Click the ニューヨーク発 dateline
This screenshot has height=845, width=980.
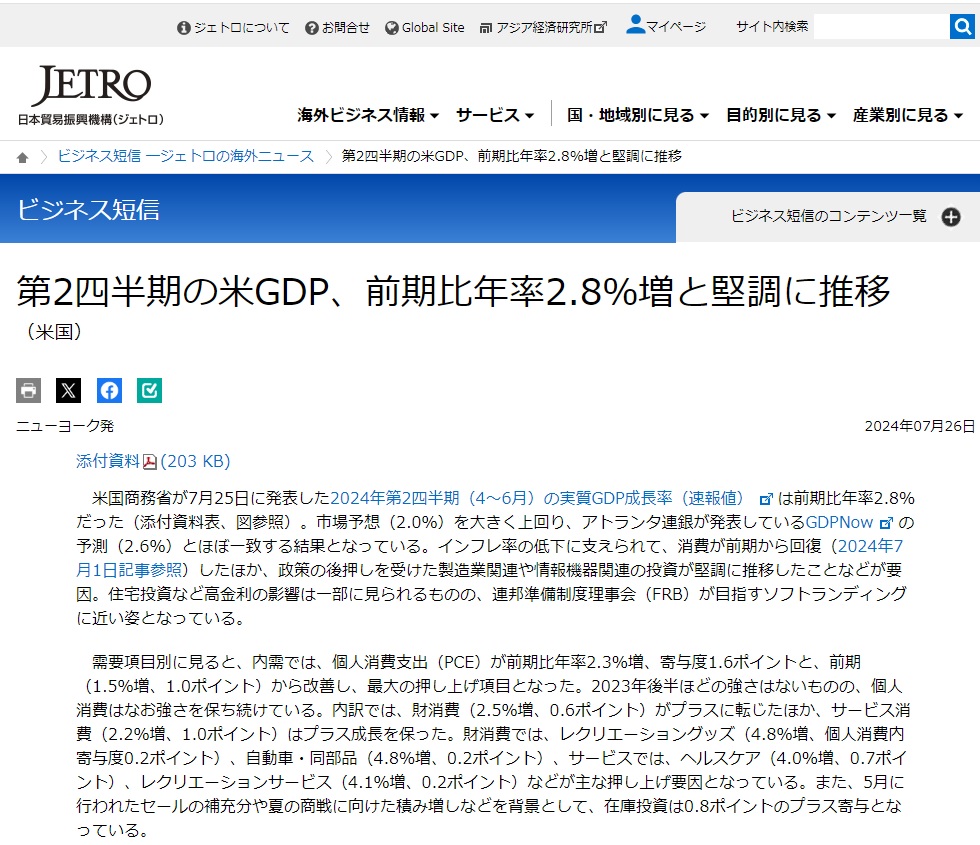65,426
